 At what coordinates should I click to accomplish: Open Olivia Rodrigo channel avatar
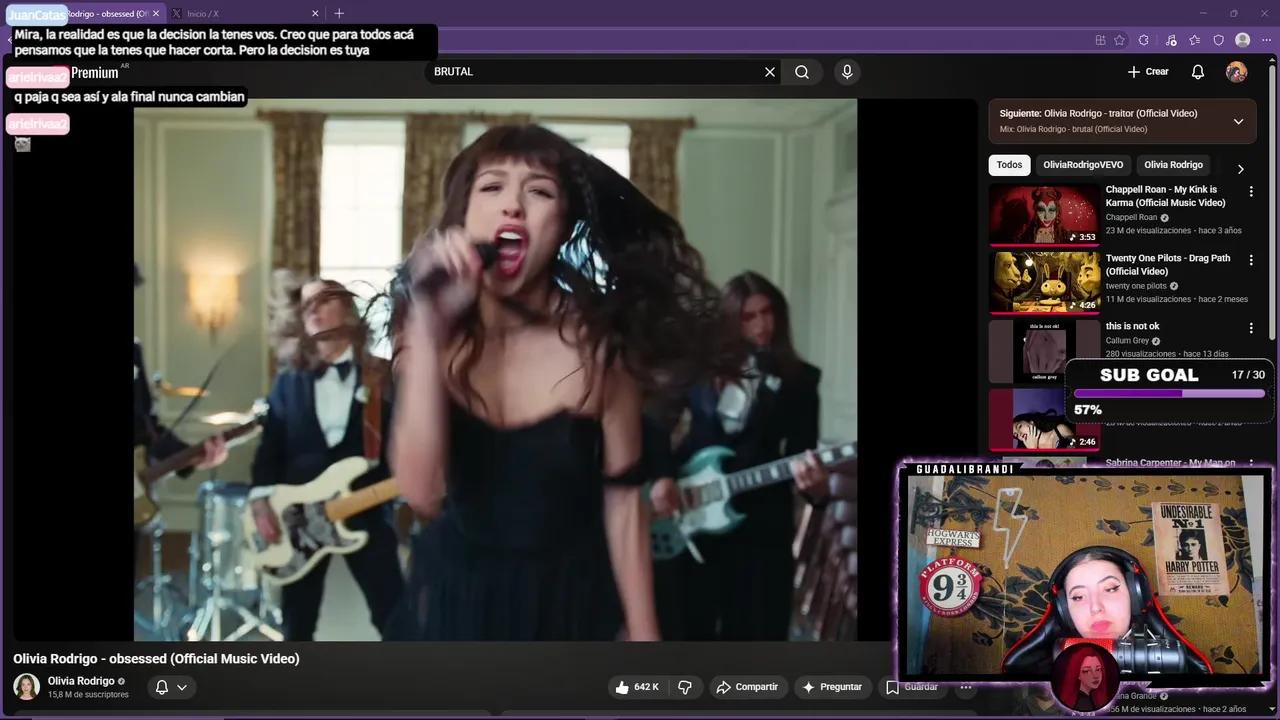click(26, 687)
